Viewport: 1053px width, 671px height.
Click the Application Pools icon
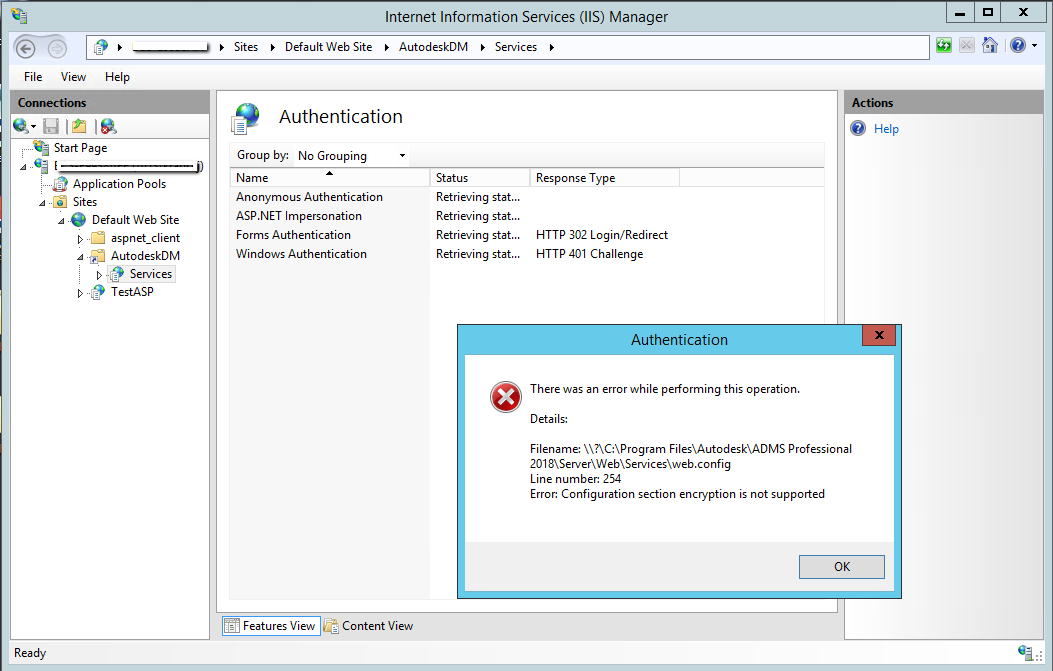pos(60,183)
